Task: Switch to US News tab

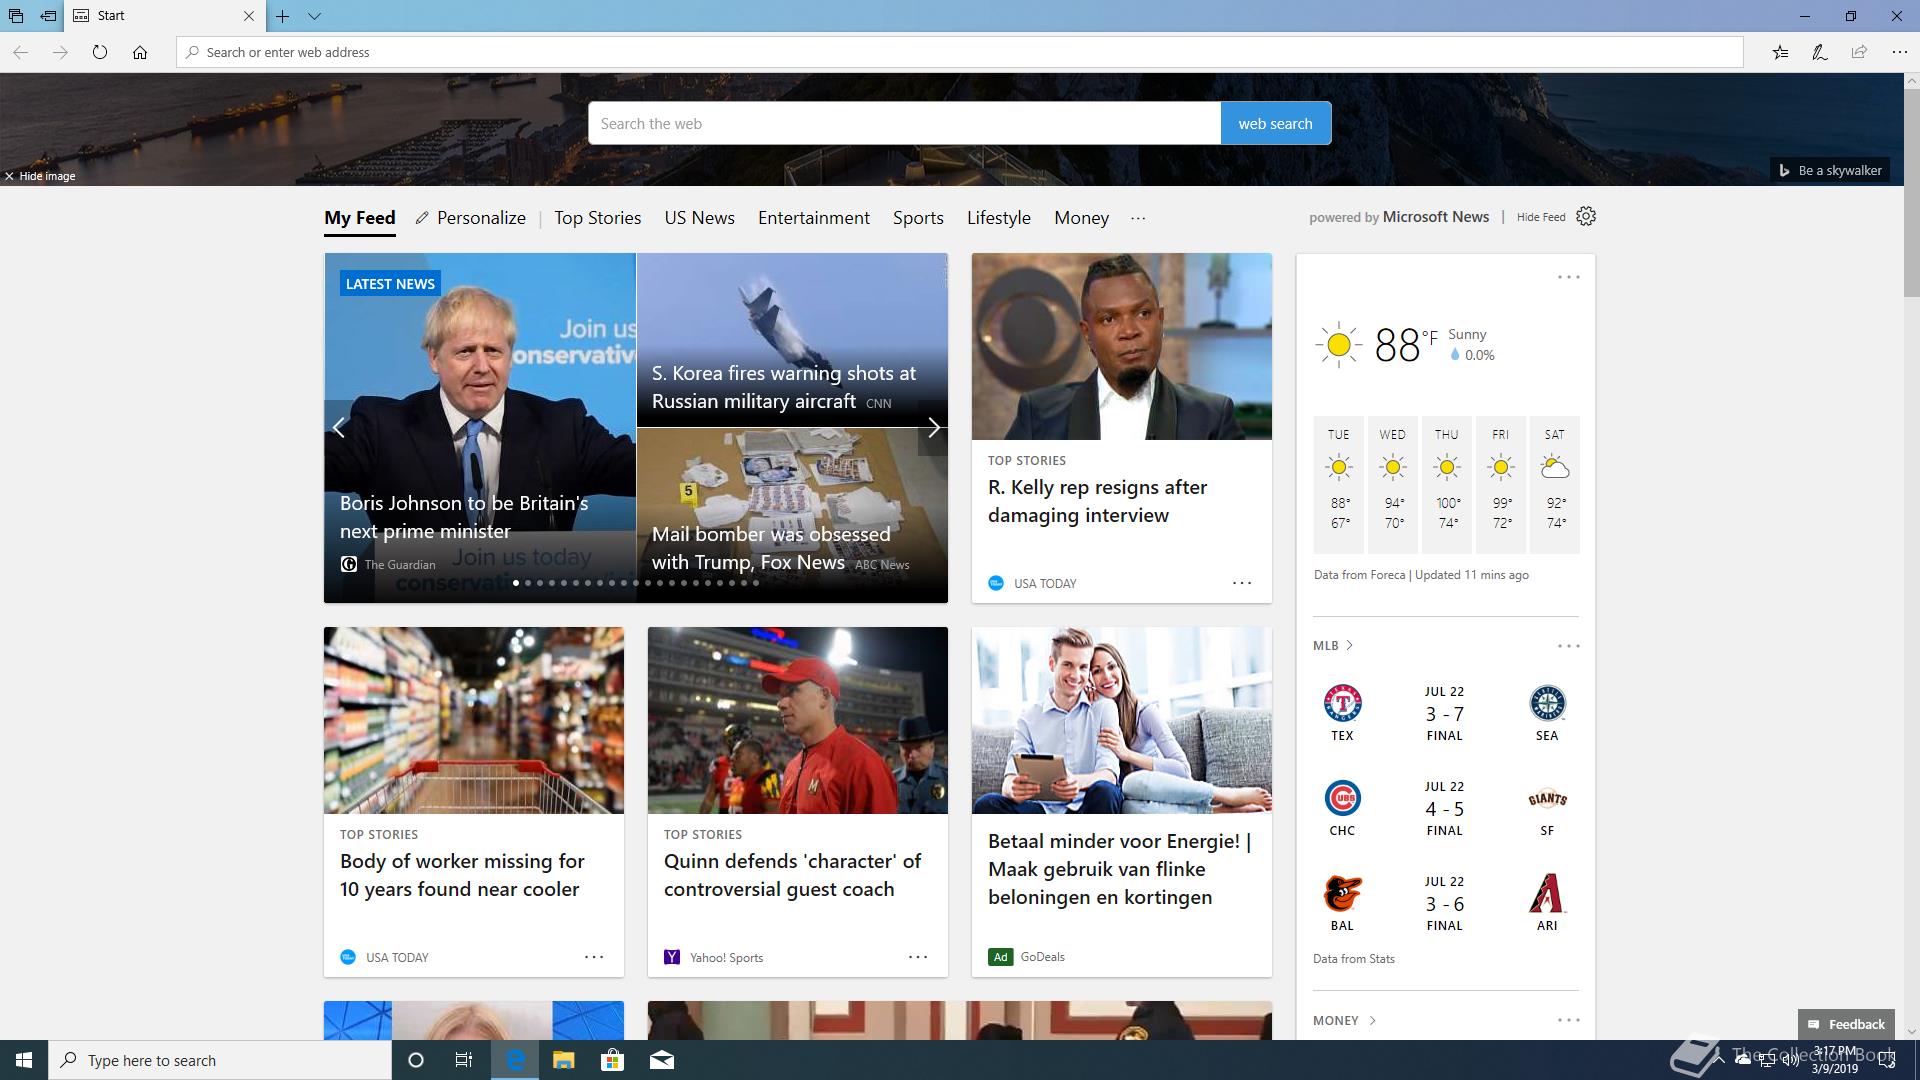Action: coord(700,218)
